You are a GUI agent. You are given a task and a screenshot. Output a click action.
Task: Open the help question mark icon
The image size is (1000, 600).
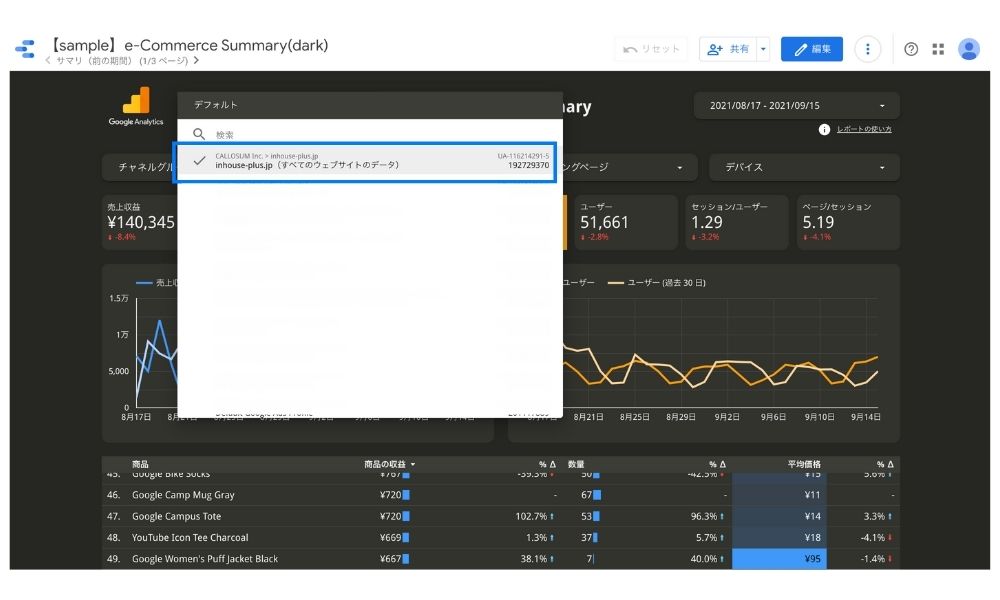[x=911, y=49]
